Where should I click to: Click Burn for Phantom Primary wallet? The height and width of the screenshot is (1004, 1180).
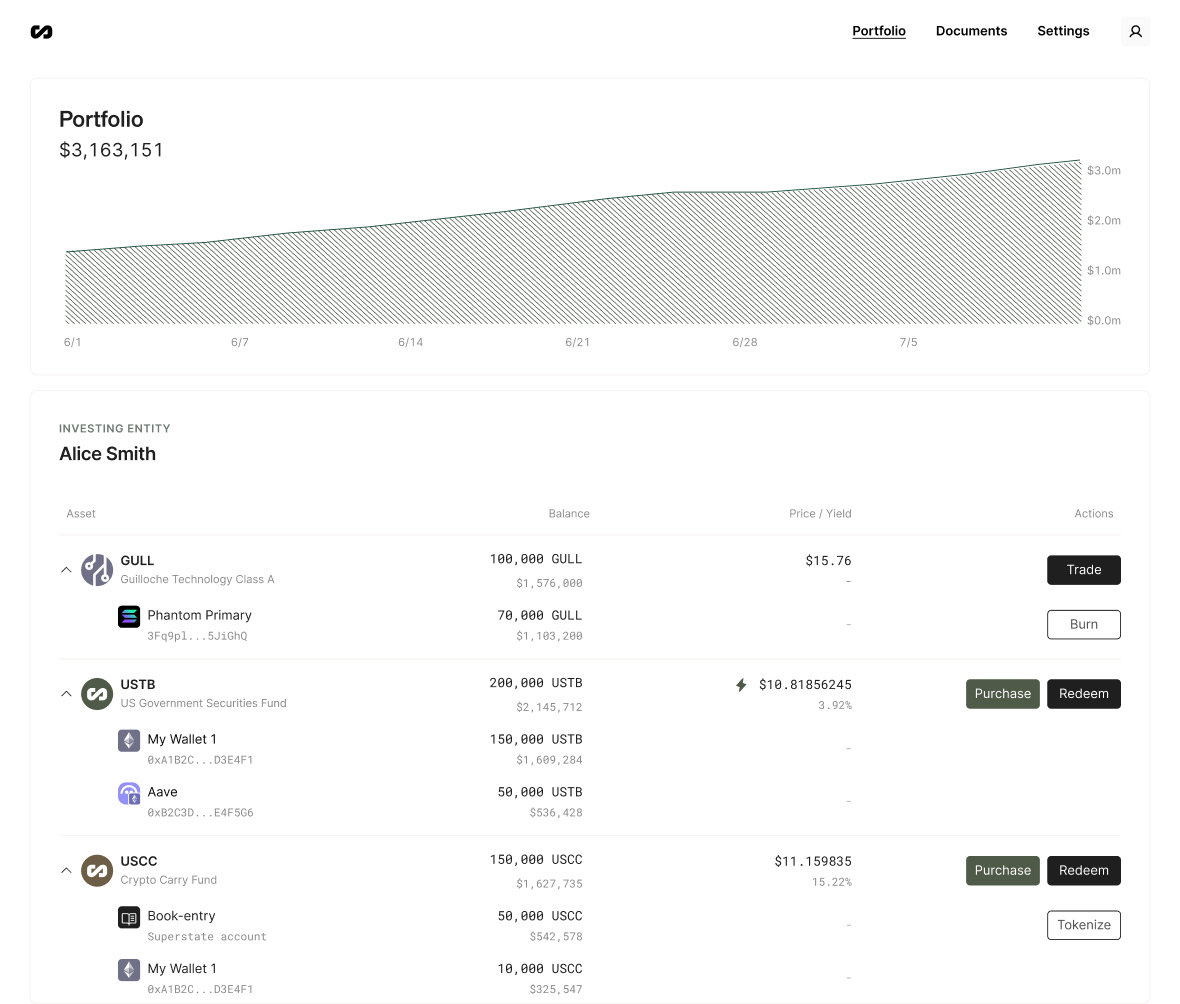pos(1083,624)
